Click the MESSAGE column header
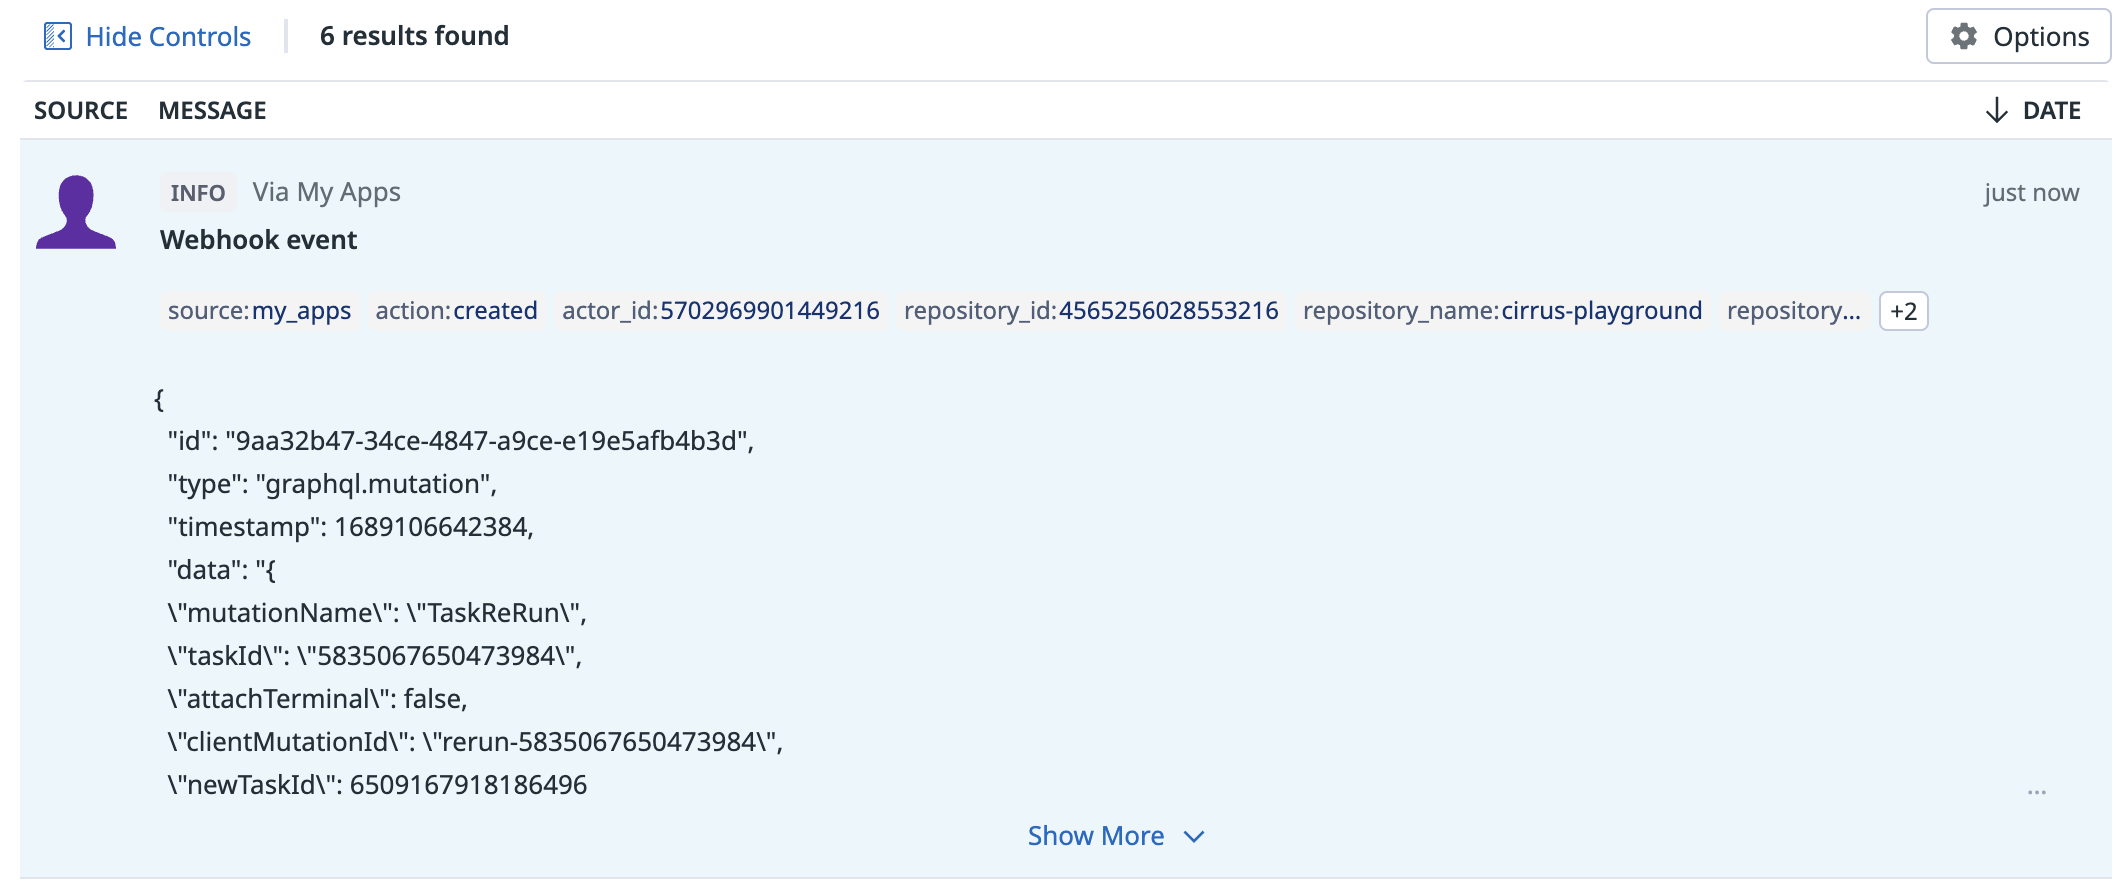Viewport: 2124px width, 894px height. 212,110
